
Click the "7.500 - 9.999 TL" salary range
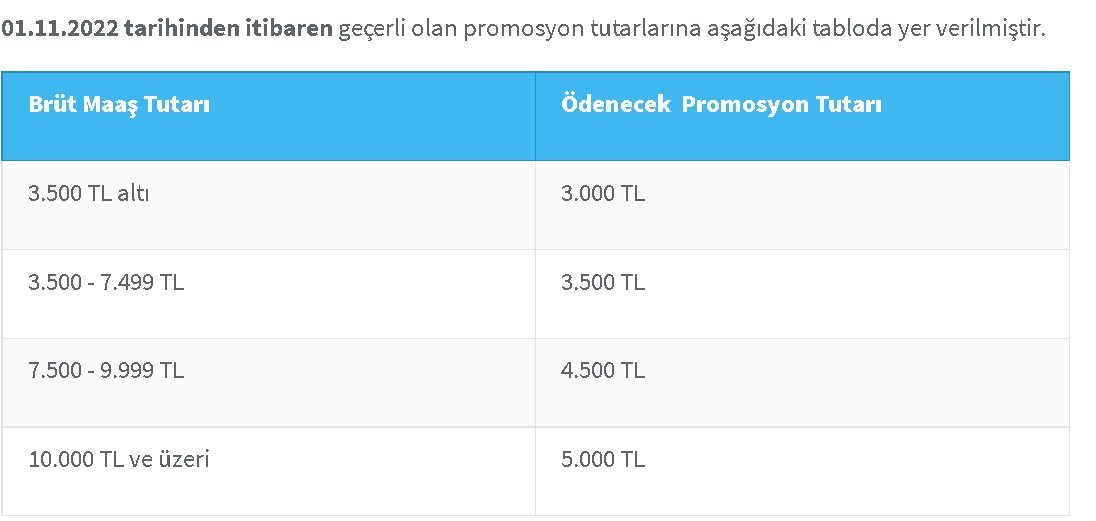click(x=106, y=370)
